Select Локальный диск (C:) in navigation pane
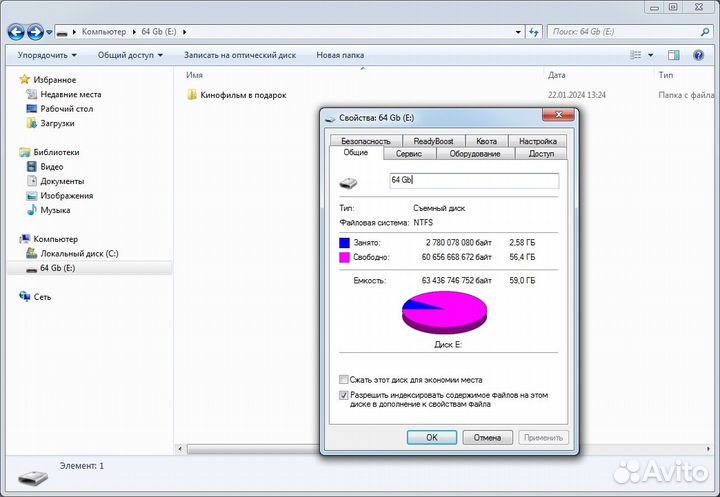 (x=79, y=254)
